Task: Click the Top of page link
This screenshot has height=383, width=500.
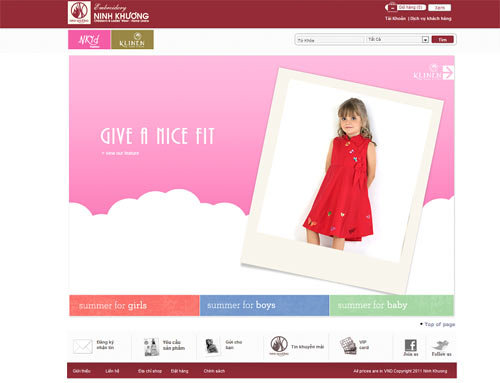Action: 439,324
